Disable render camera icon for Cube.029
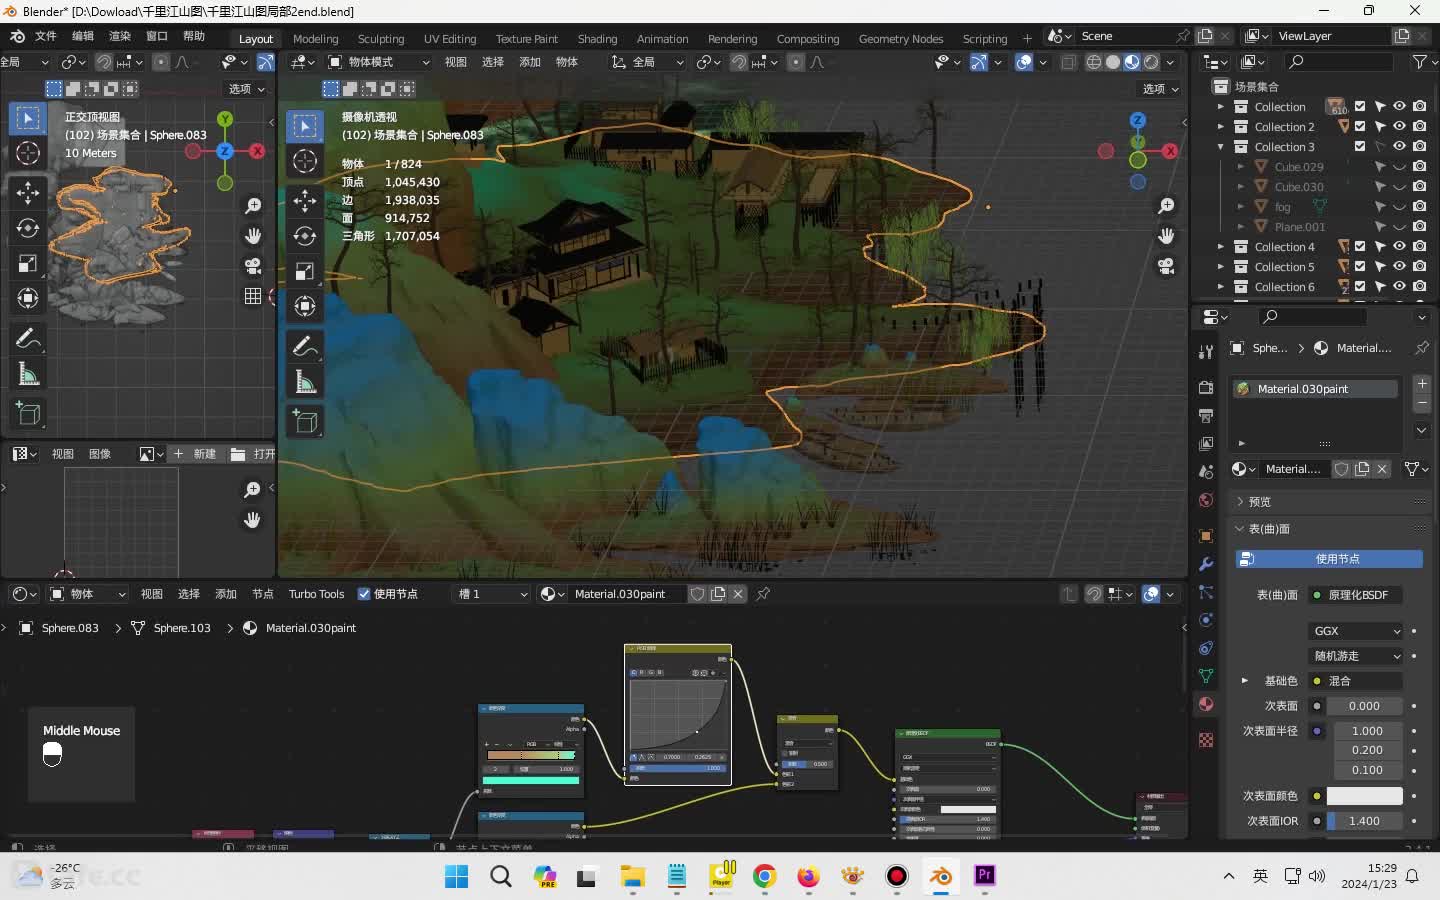Image resolution: width=1440 pixels, height=900 pixels. 1419,166
